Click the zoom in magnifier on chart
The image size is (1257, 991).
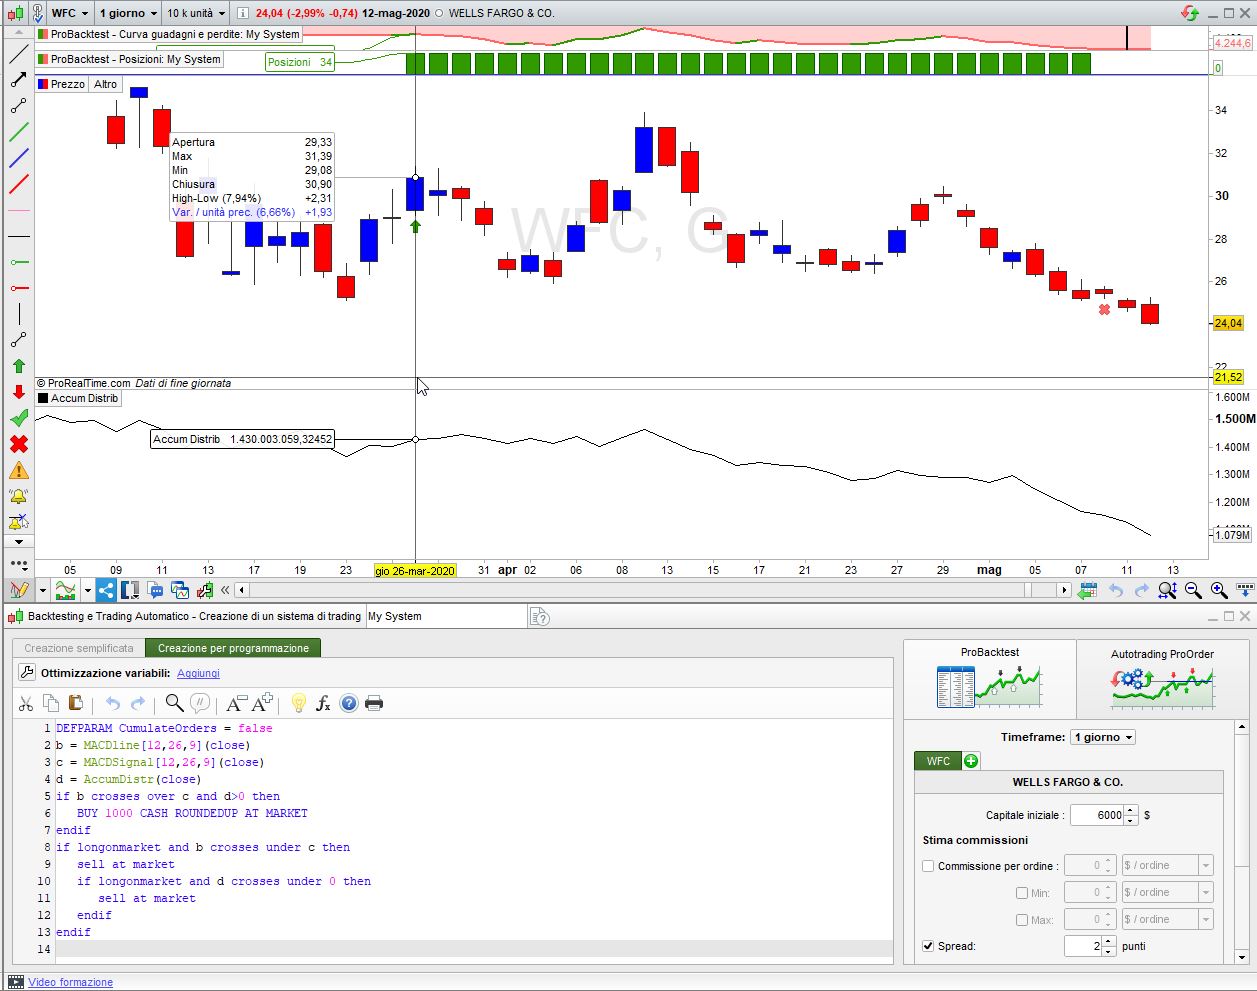click(1219, 590)
